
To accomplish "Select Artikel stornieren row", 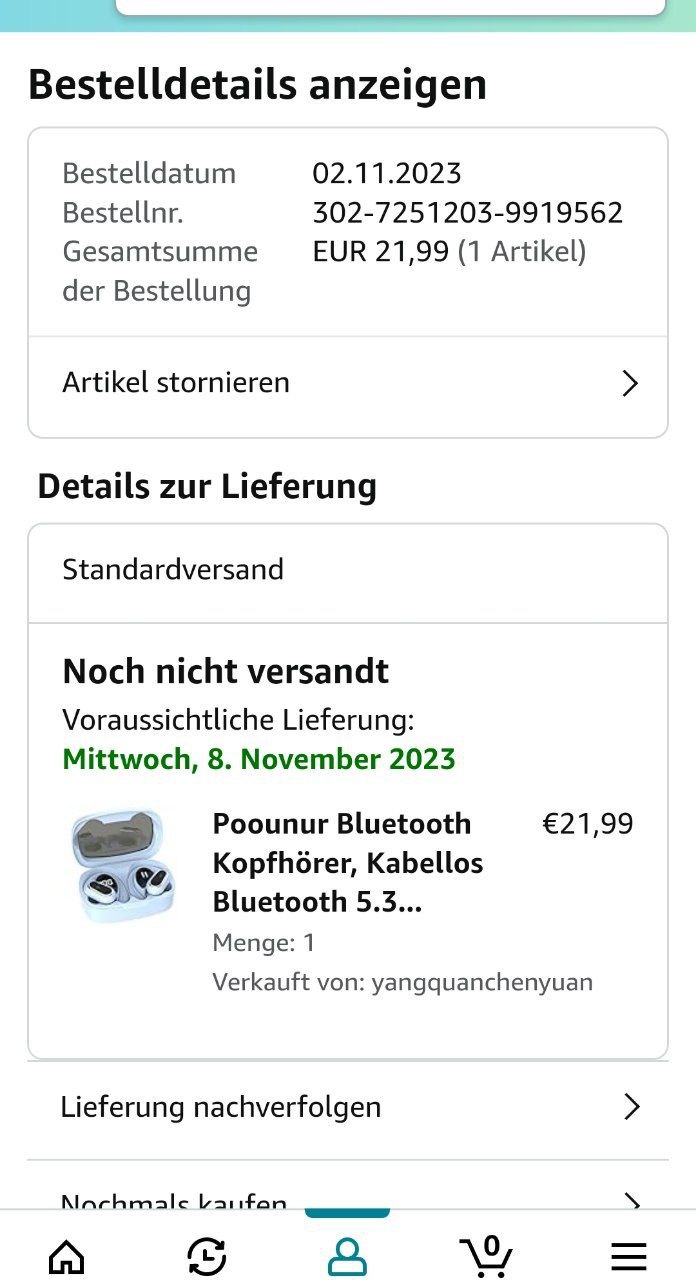I will tap(348, 384).
